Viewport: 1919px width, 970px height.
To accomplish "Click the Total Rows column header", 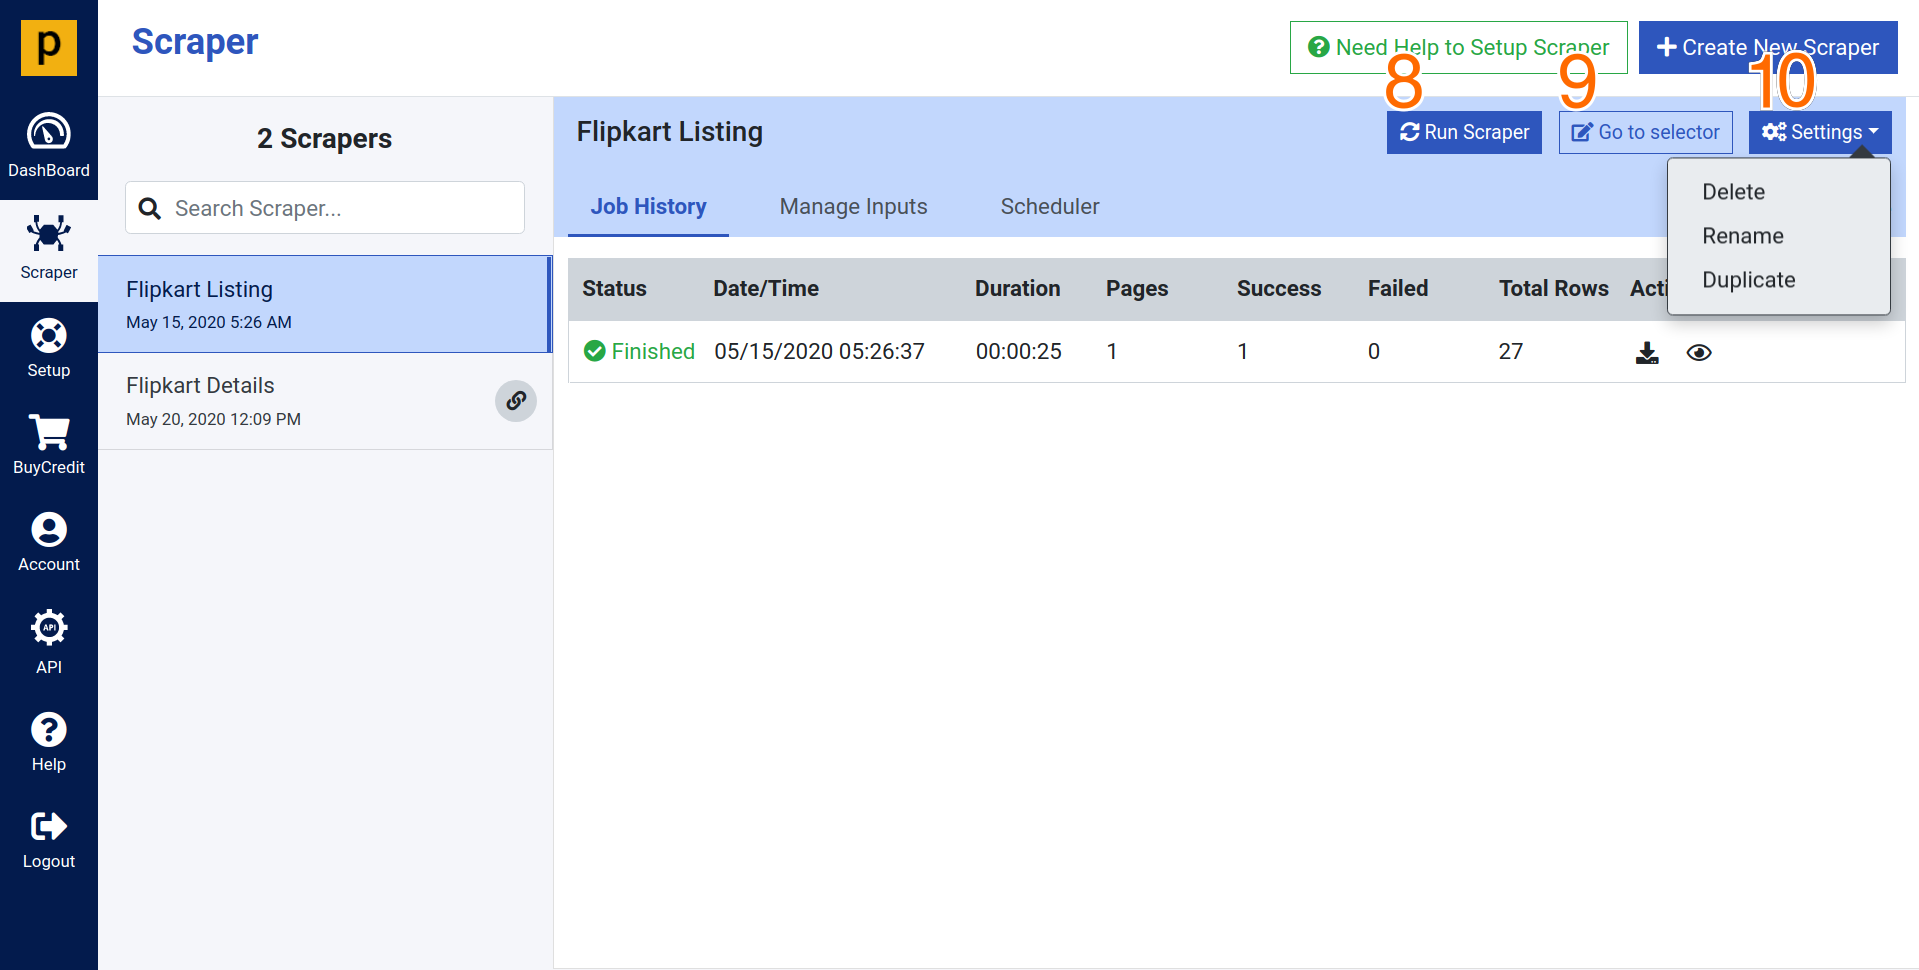I will [x=1554, y=288].
